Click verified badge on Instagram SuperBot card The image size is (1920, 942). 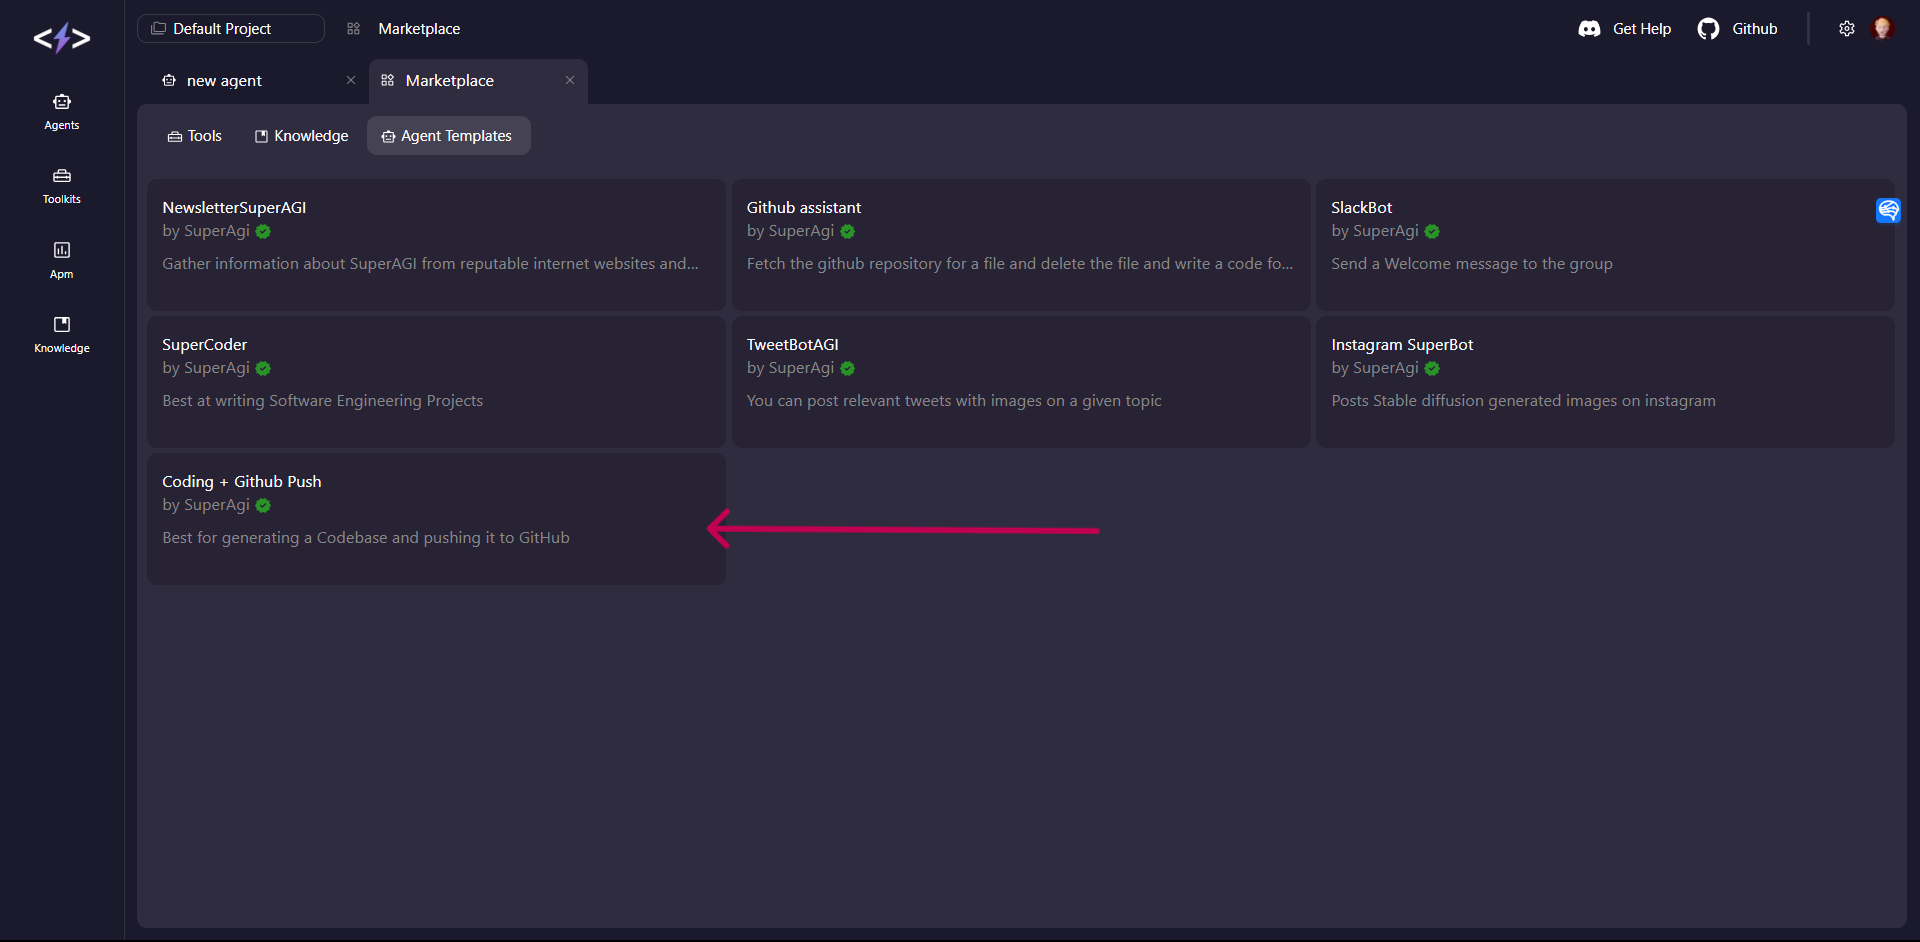point(1432,369)
